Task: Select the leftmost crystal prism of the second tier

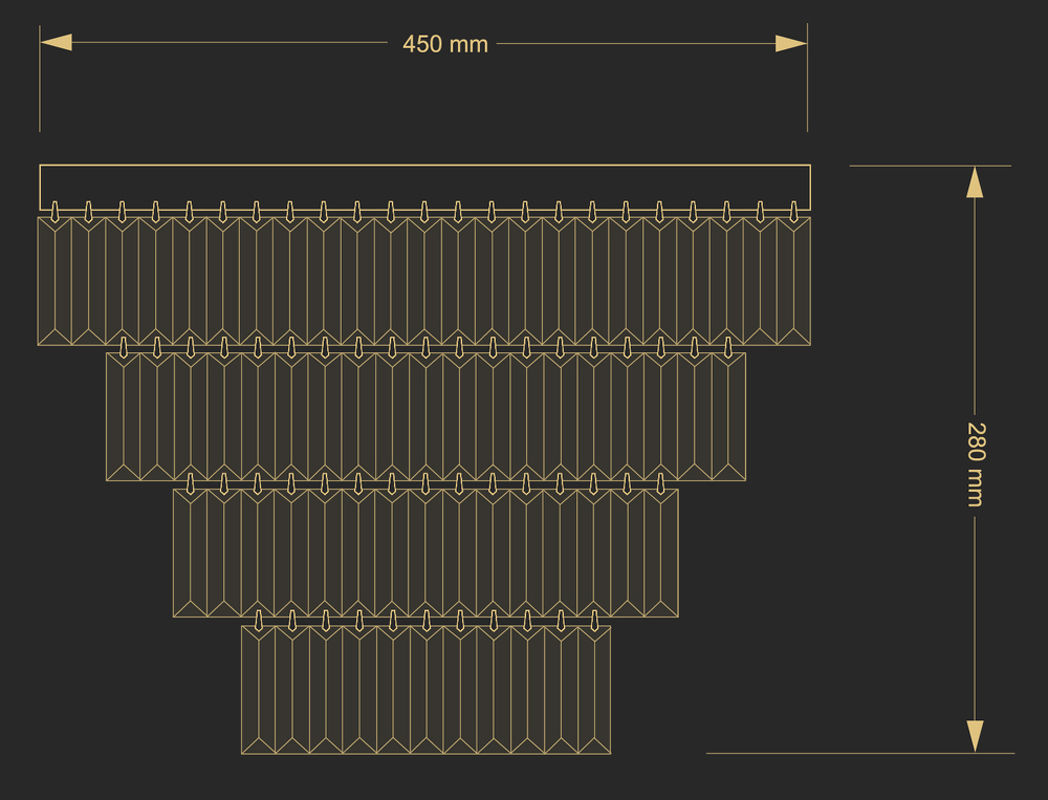Action: point(123,416)
